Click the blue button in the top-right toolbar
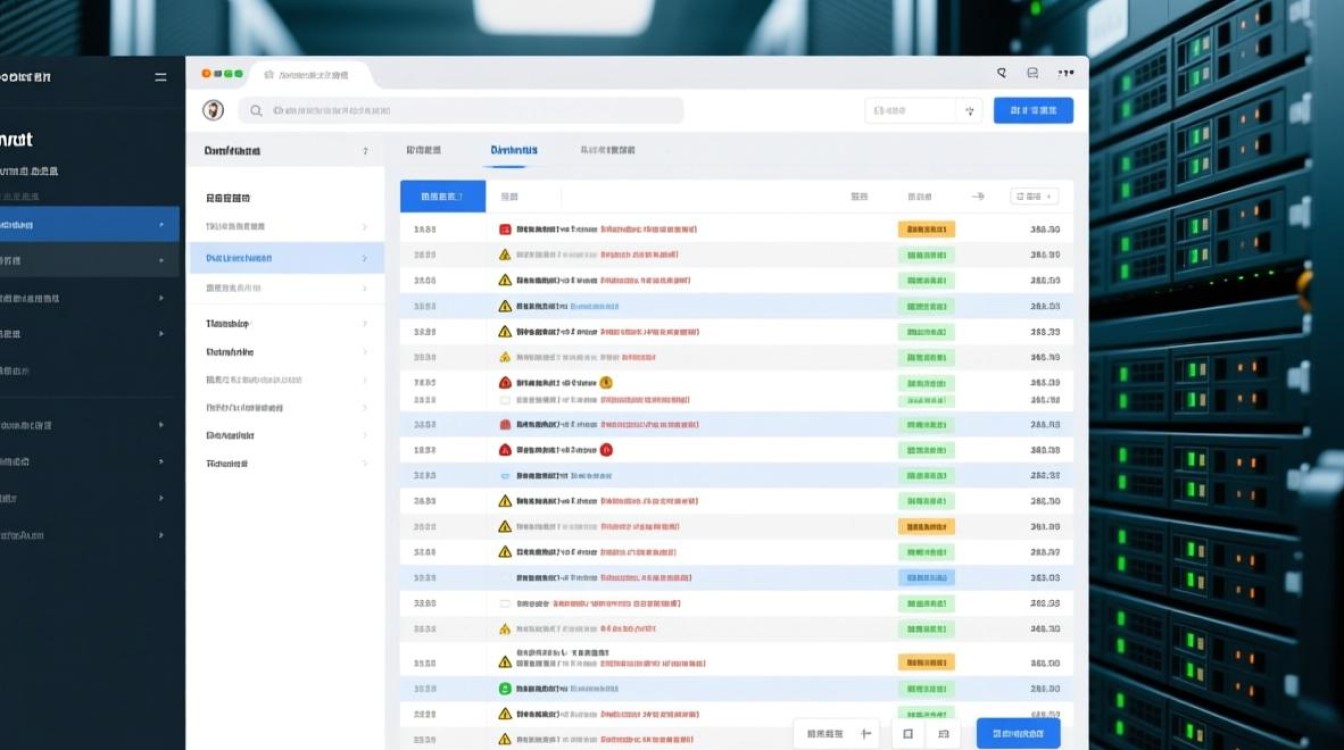 (1033, 111)
